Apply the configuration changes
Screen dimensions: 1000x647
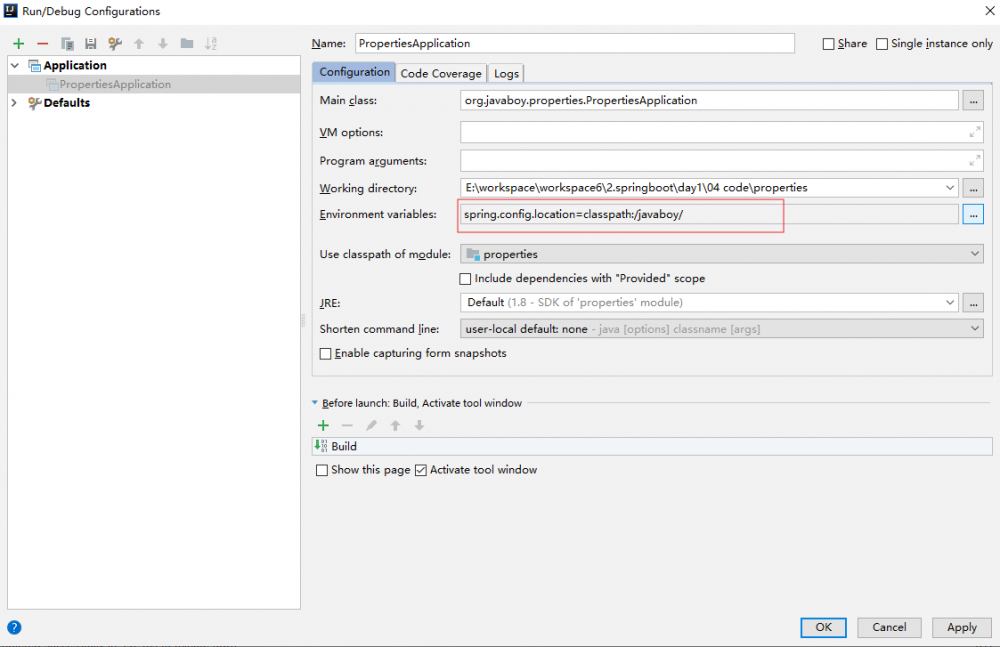[x=961, y=627]
